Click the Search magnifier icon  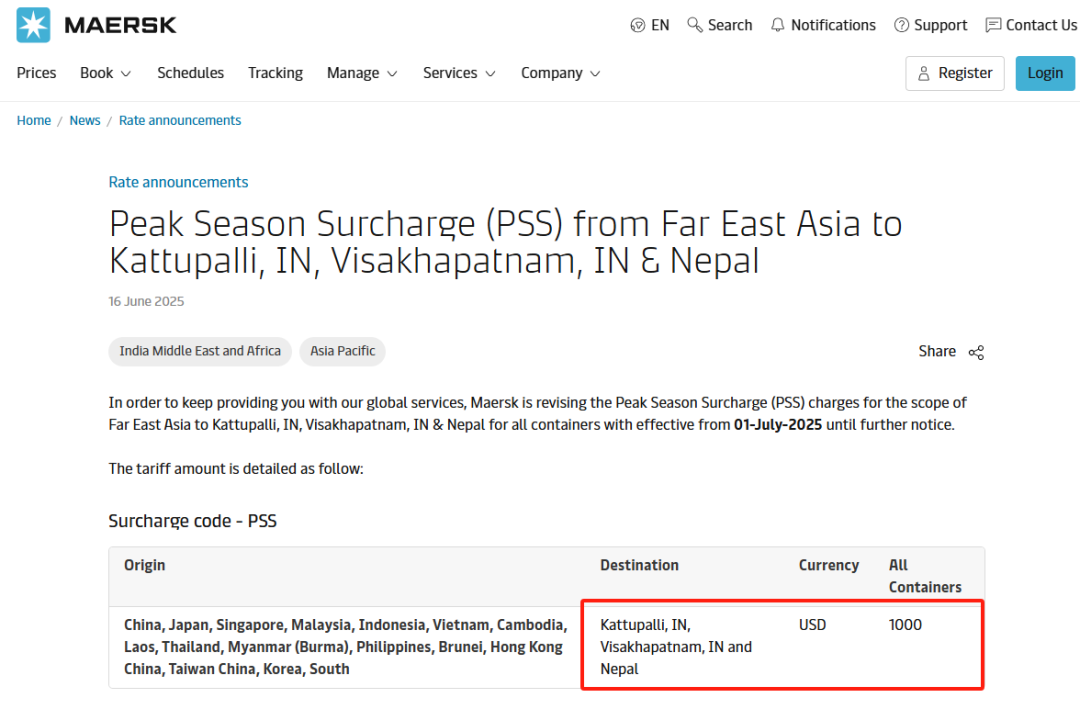click(x=695, y=25)
